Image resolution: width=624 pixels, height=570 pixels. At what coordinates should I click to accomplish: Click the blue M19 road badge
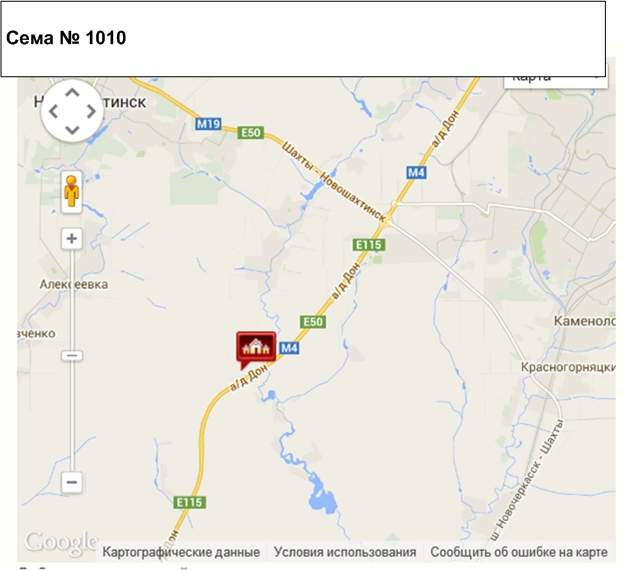point(209,124)
